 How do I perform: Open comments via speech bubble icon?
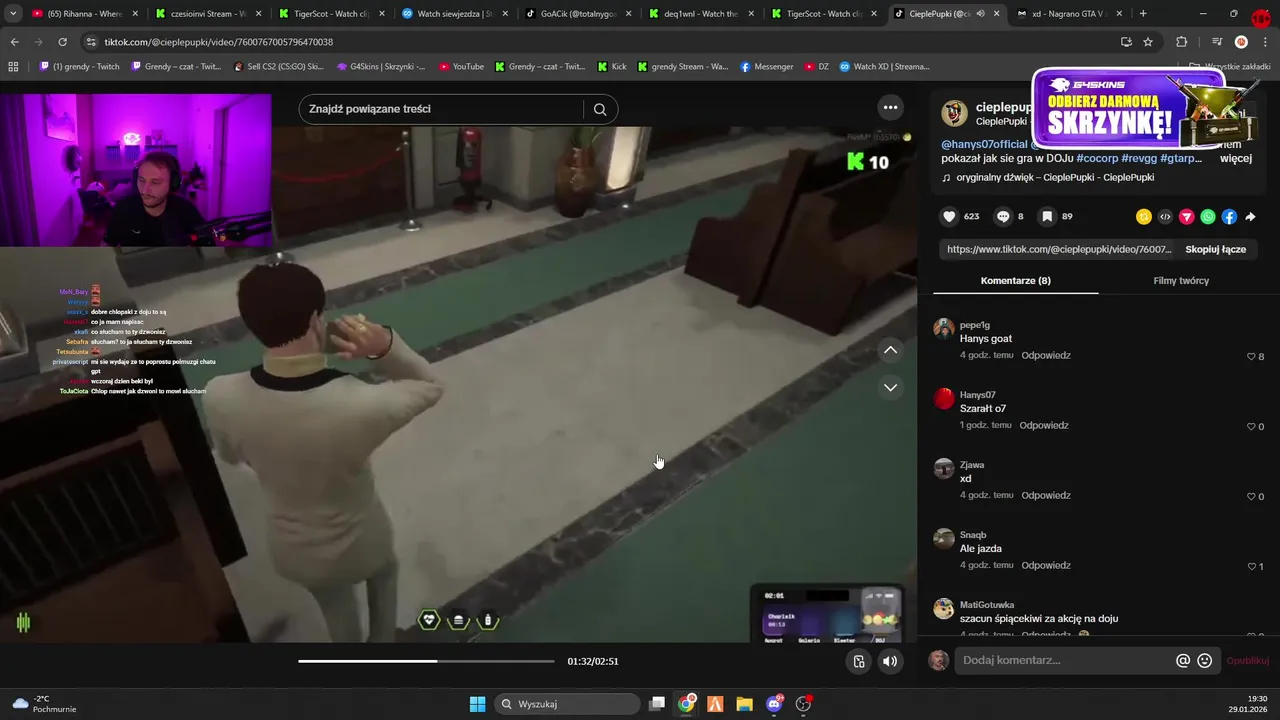click(x=1003, y=217)
